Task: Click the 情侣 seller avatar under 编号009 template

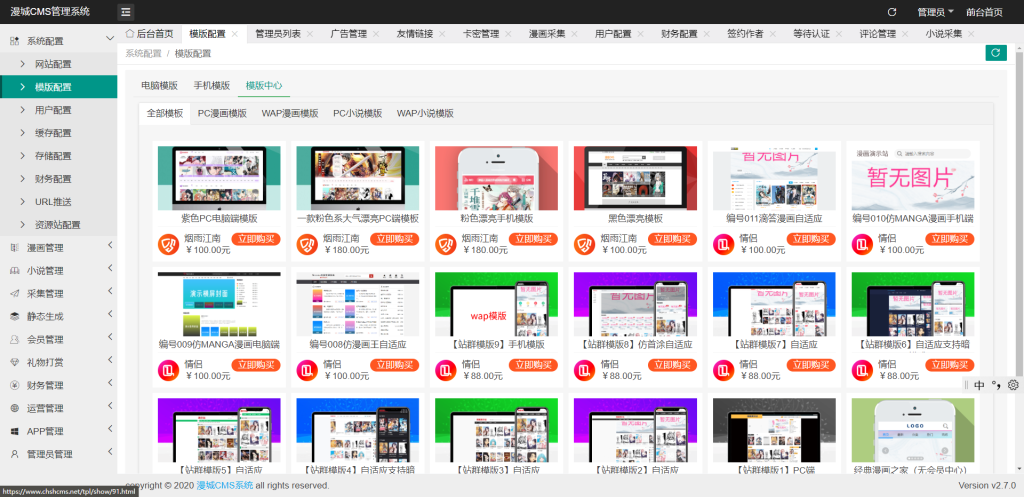Action: tap(168, 369)
